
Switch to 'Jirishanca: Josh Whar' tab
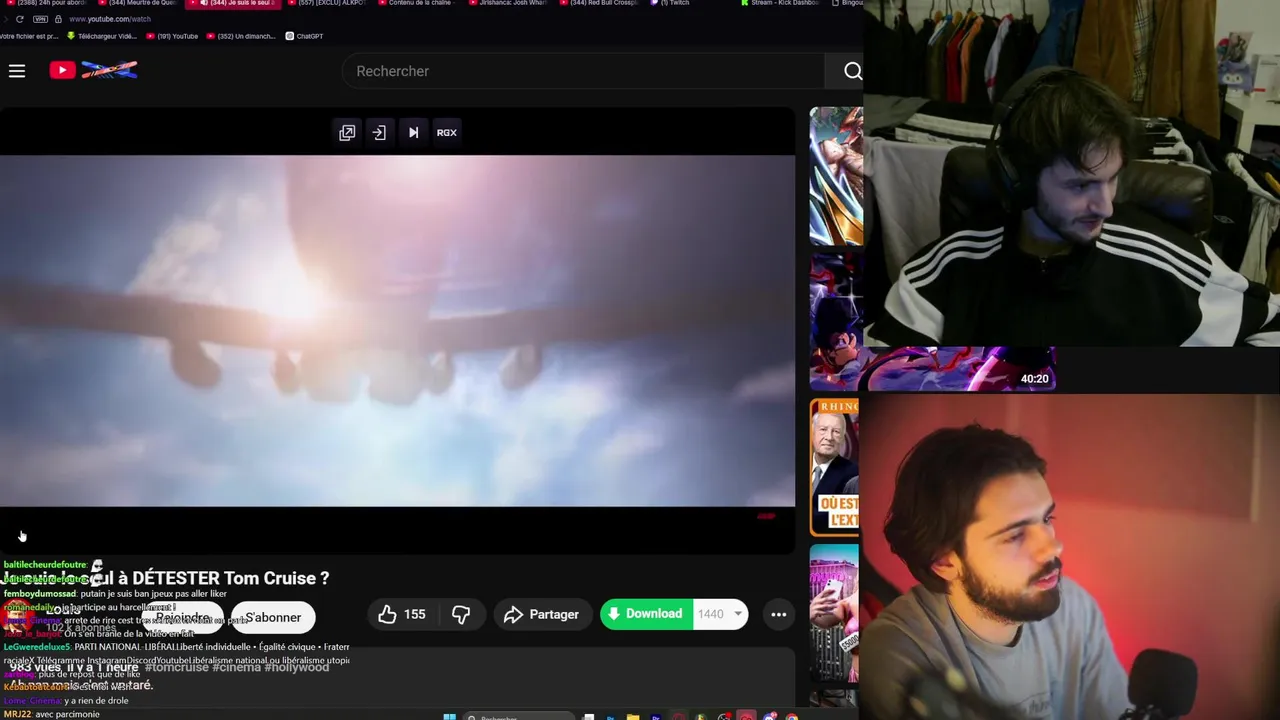pos(510,3)
